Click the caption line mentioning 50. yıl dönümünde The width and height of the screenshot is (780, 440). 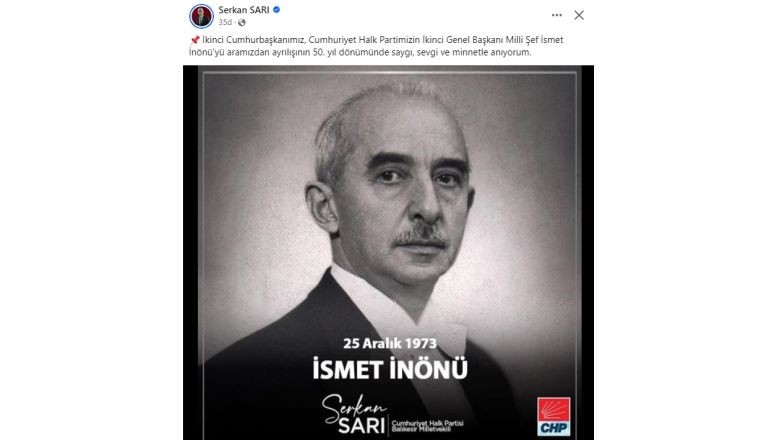360,52
